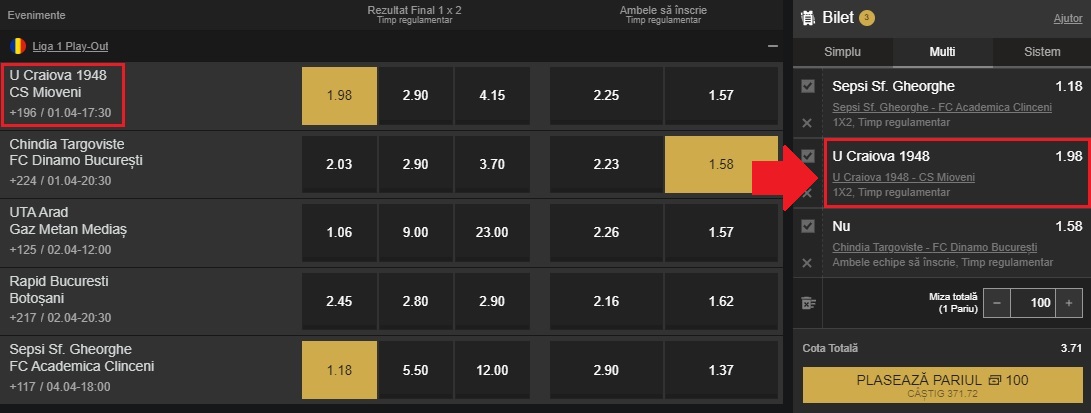Open the Ajutor help link
This screenshot has height=413, width=1091.
[x=1067, y=19]
